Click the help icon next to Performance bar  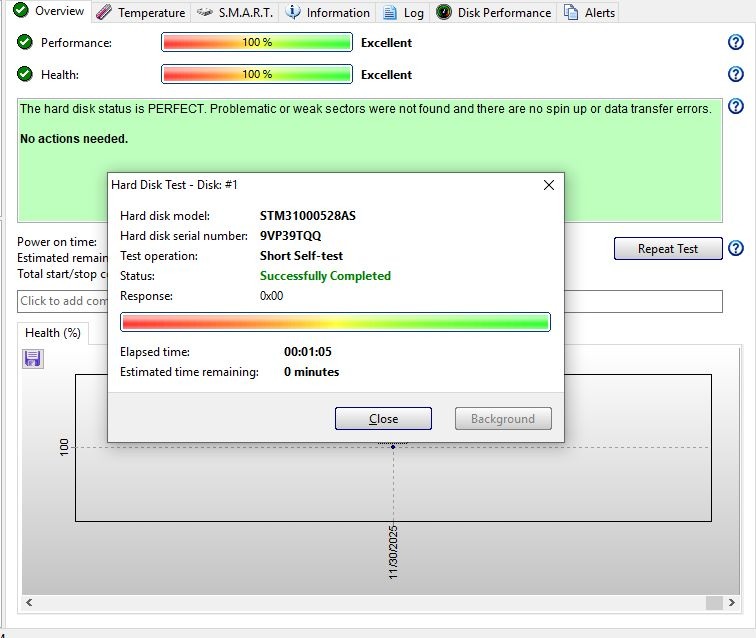point(736,42)
